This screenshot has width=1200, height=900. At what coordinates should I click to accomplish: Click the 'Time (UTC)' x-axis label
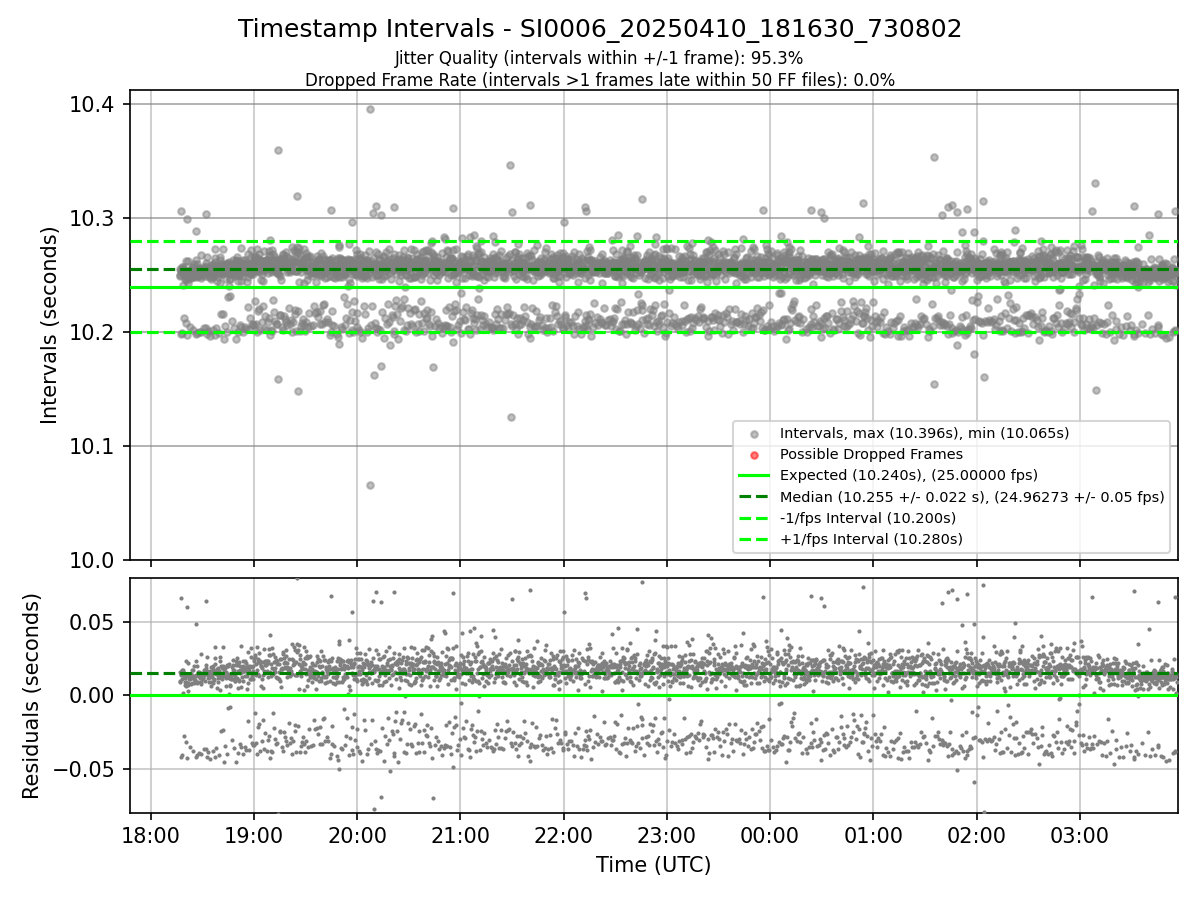pos(653,865)
